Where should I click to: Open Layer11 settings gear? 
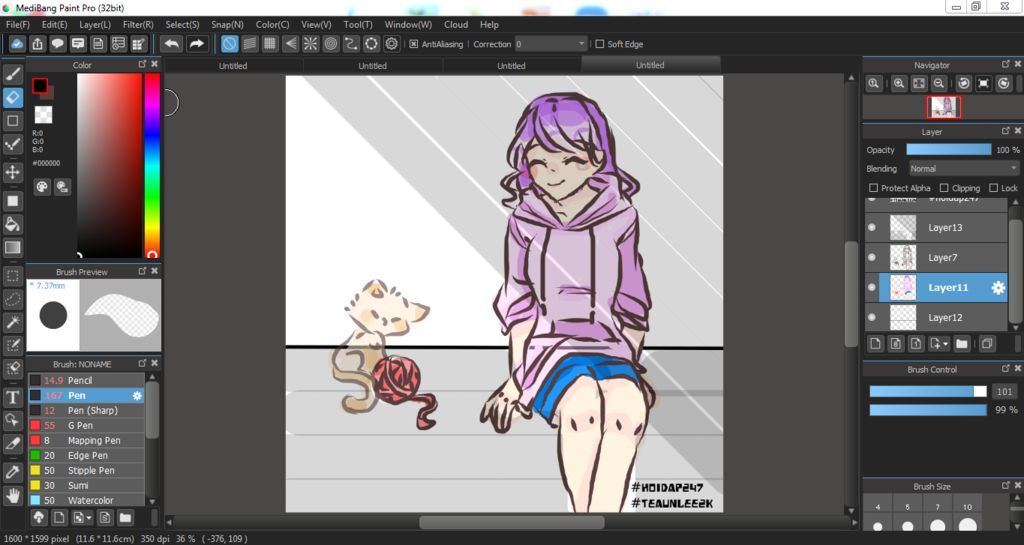(998, 288)
